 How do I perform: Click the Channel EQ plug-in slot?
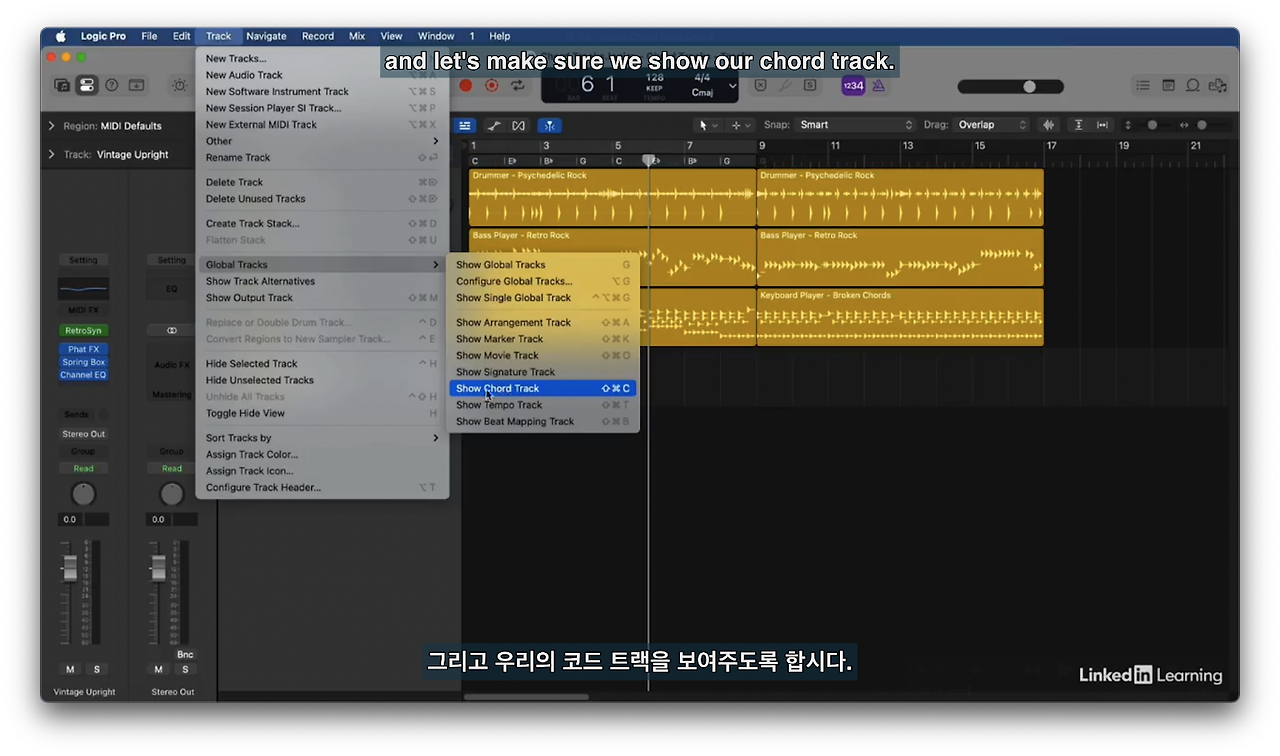point(83,375)
